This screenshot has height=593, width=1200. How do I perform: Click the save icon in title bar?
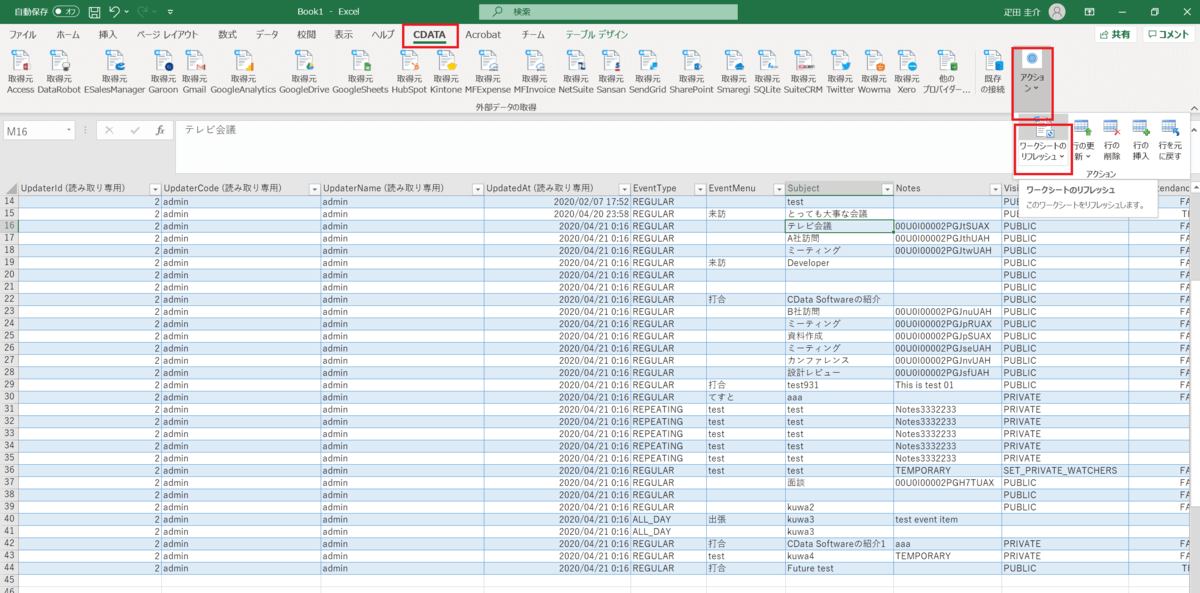(x=94, y=12)
